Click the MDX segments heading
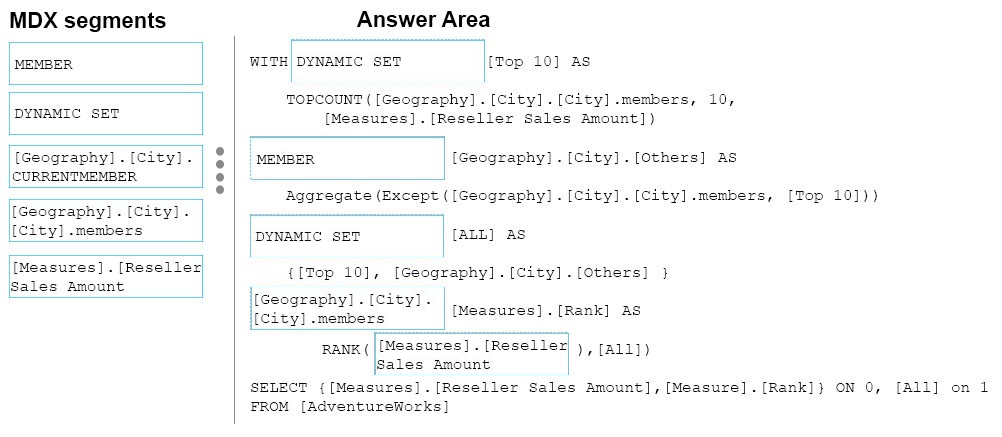The height and width of the screenshot is (437, 1002). (88, 20)
